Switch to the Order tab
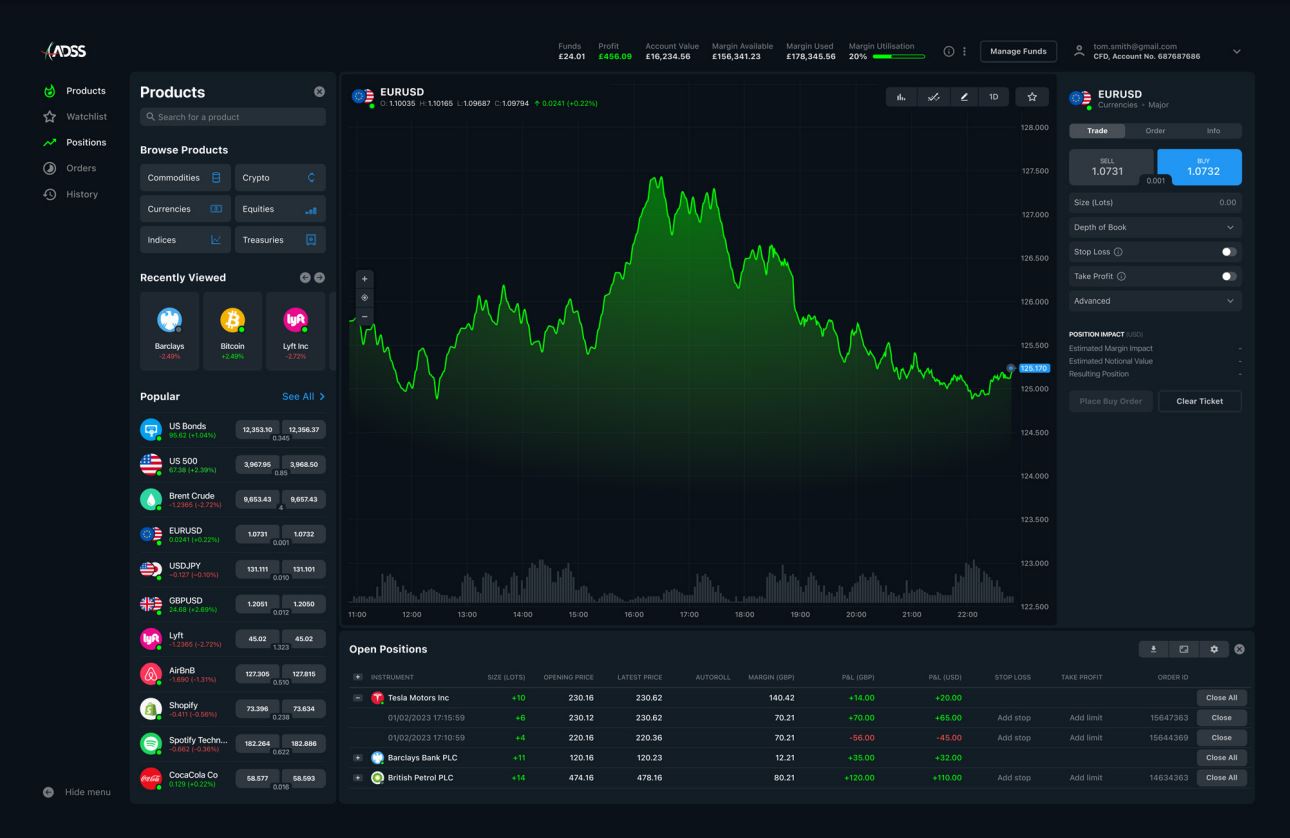The image size is (1290, 838). (x=1155, y=130)
